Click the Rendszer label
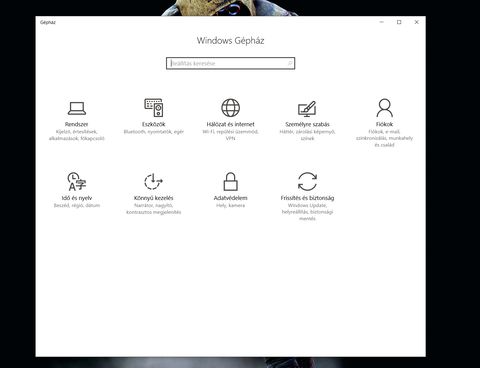Viewport: 480px width, 368px height. tap(77, 124)
